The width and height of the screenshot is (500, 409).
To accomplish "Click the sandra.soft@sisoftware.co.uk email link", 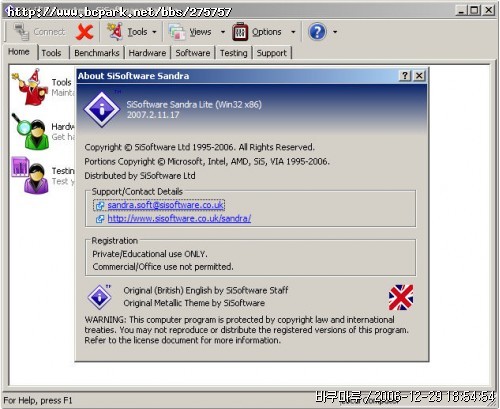I will click(166, 205).
